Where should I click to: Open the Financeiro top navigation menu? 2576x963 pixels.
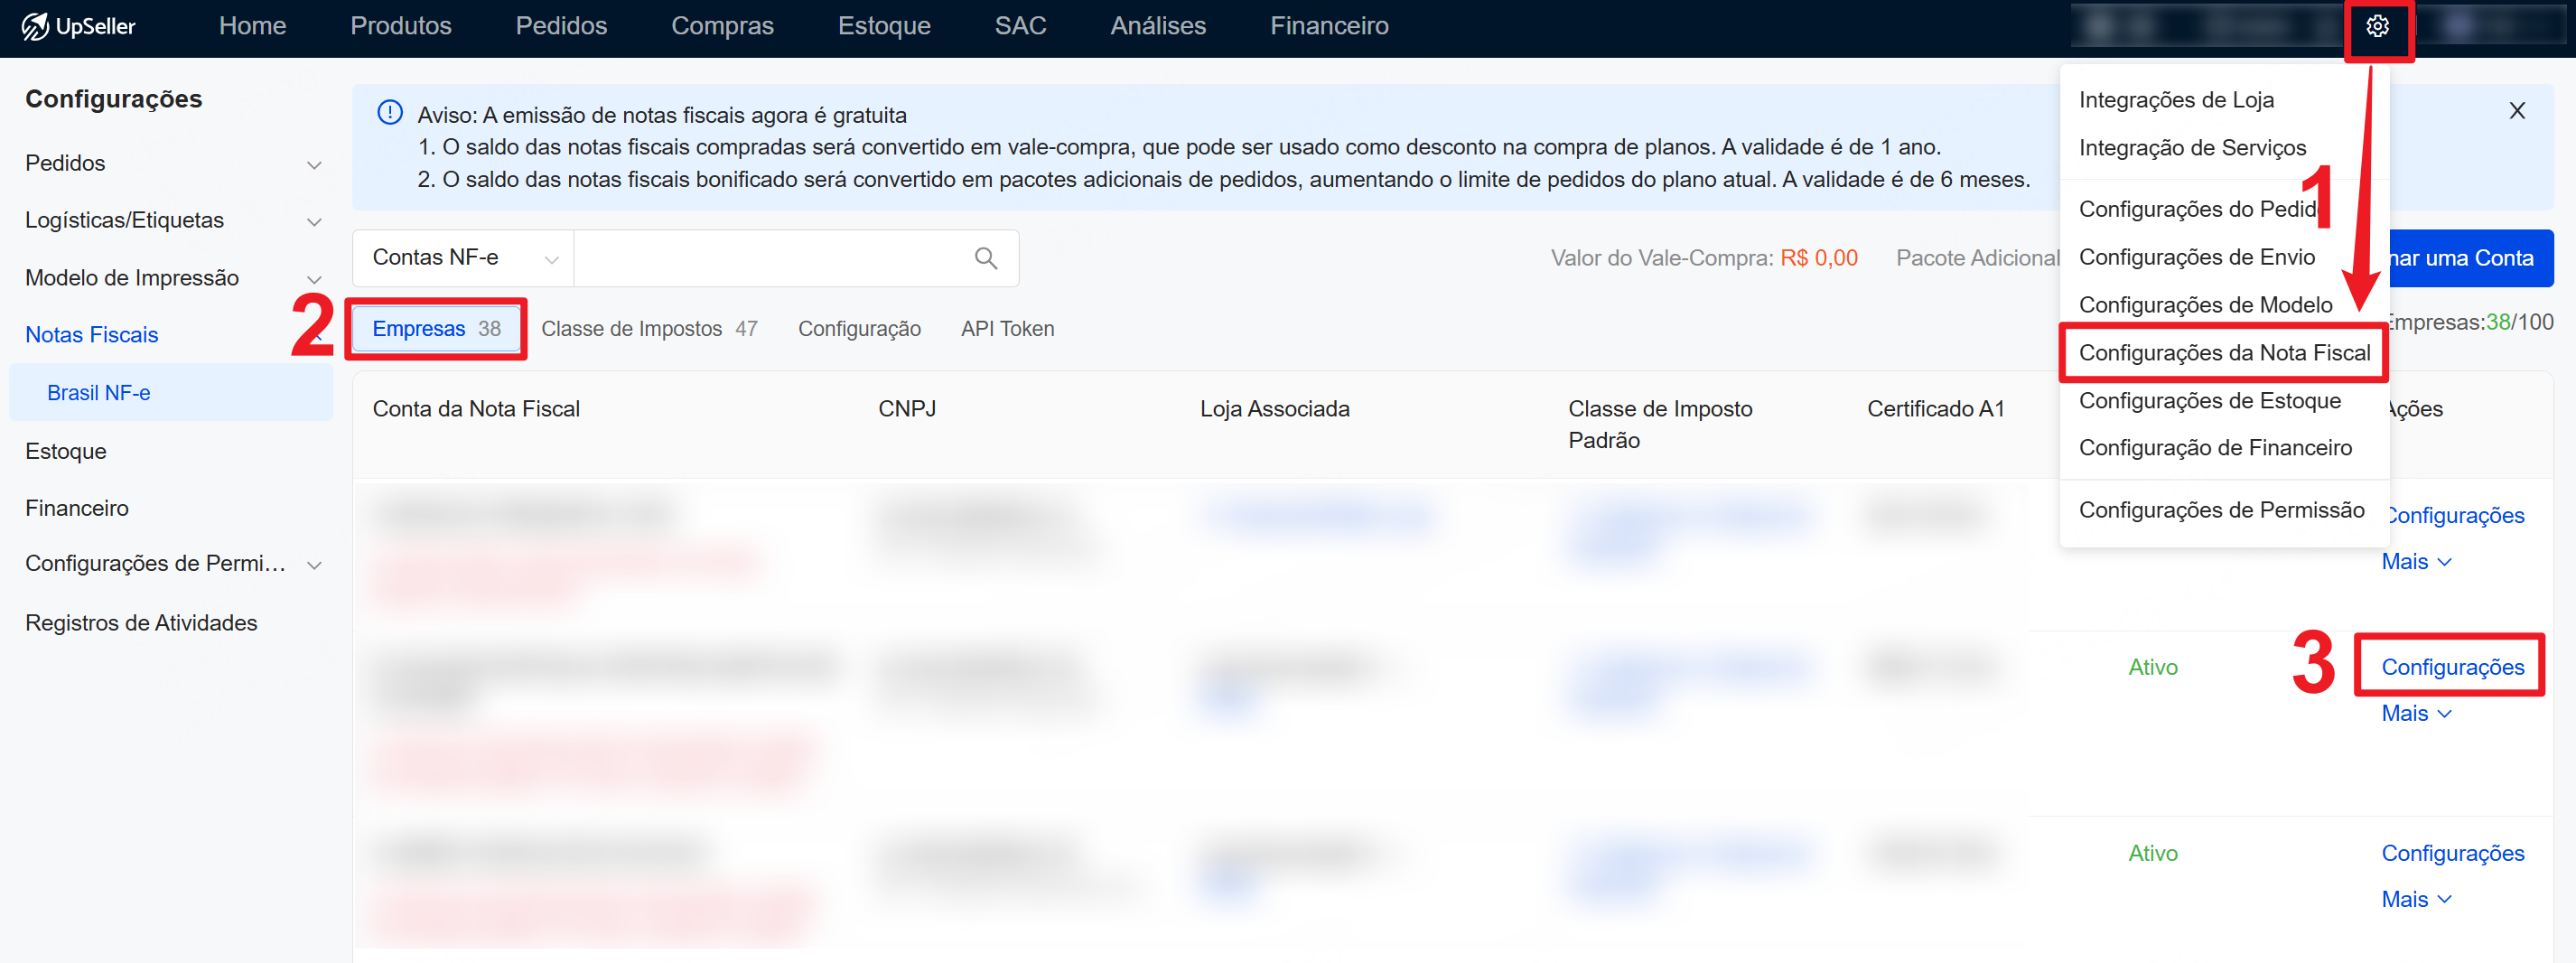tap(1328, 27)
